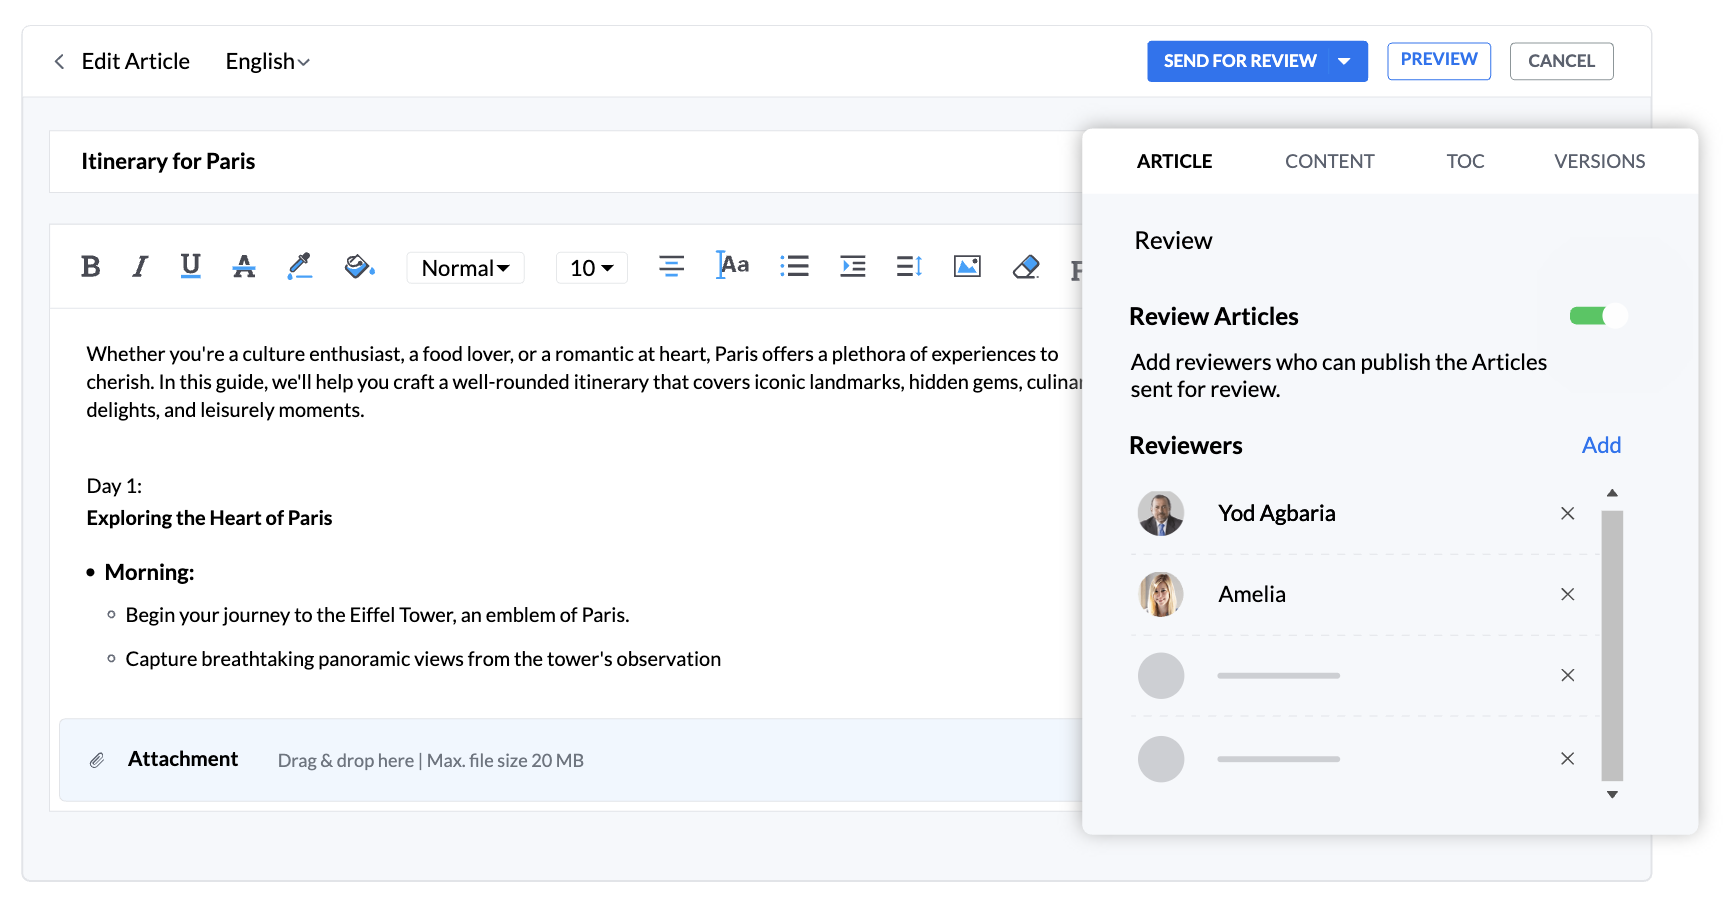Disable the Review Articles toggle
This screenshot has height=902, width=1730.
pyautogui.click(x=1597, y=315)
